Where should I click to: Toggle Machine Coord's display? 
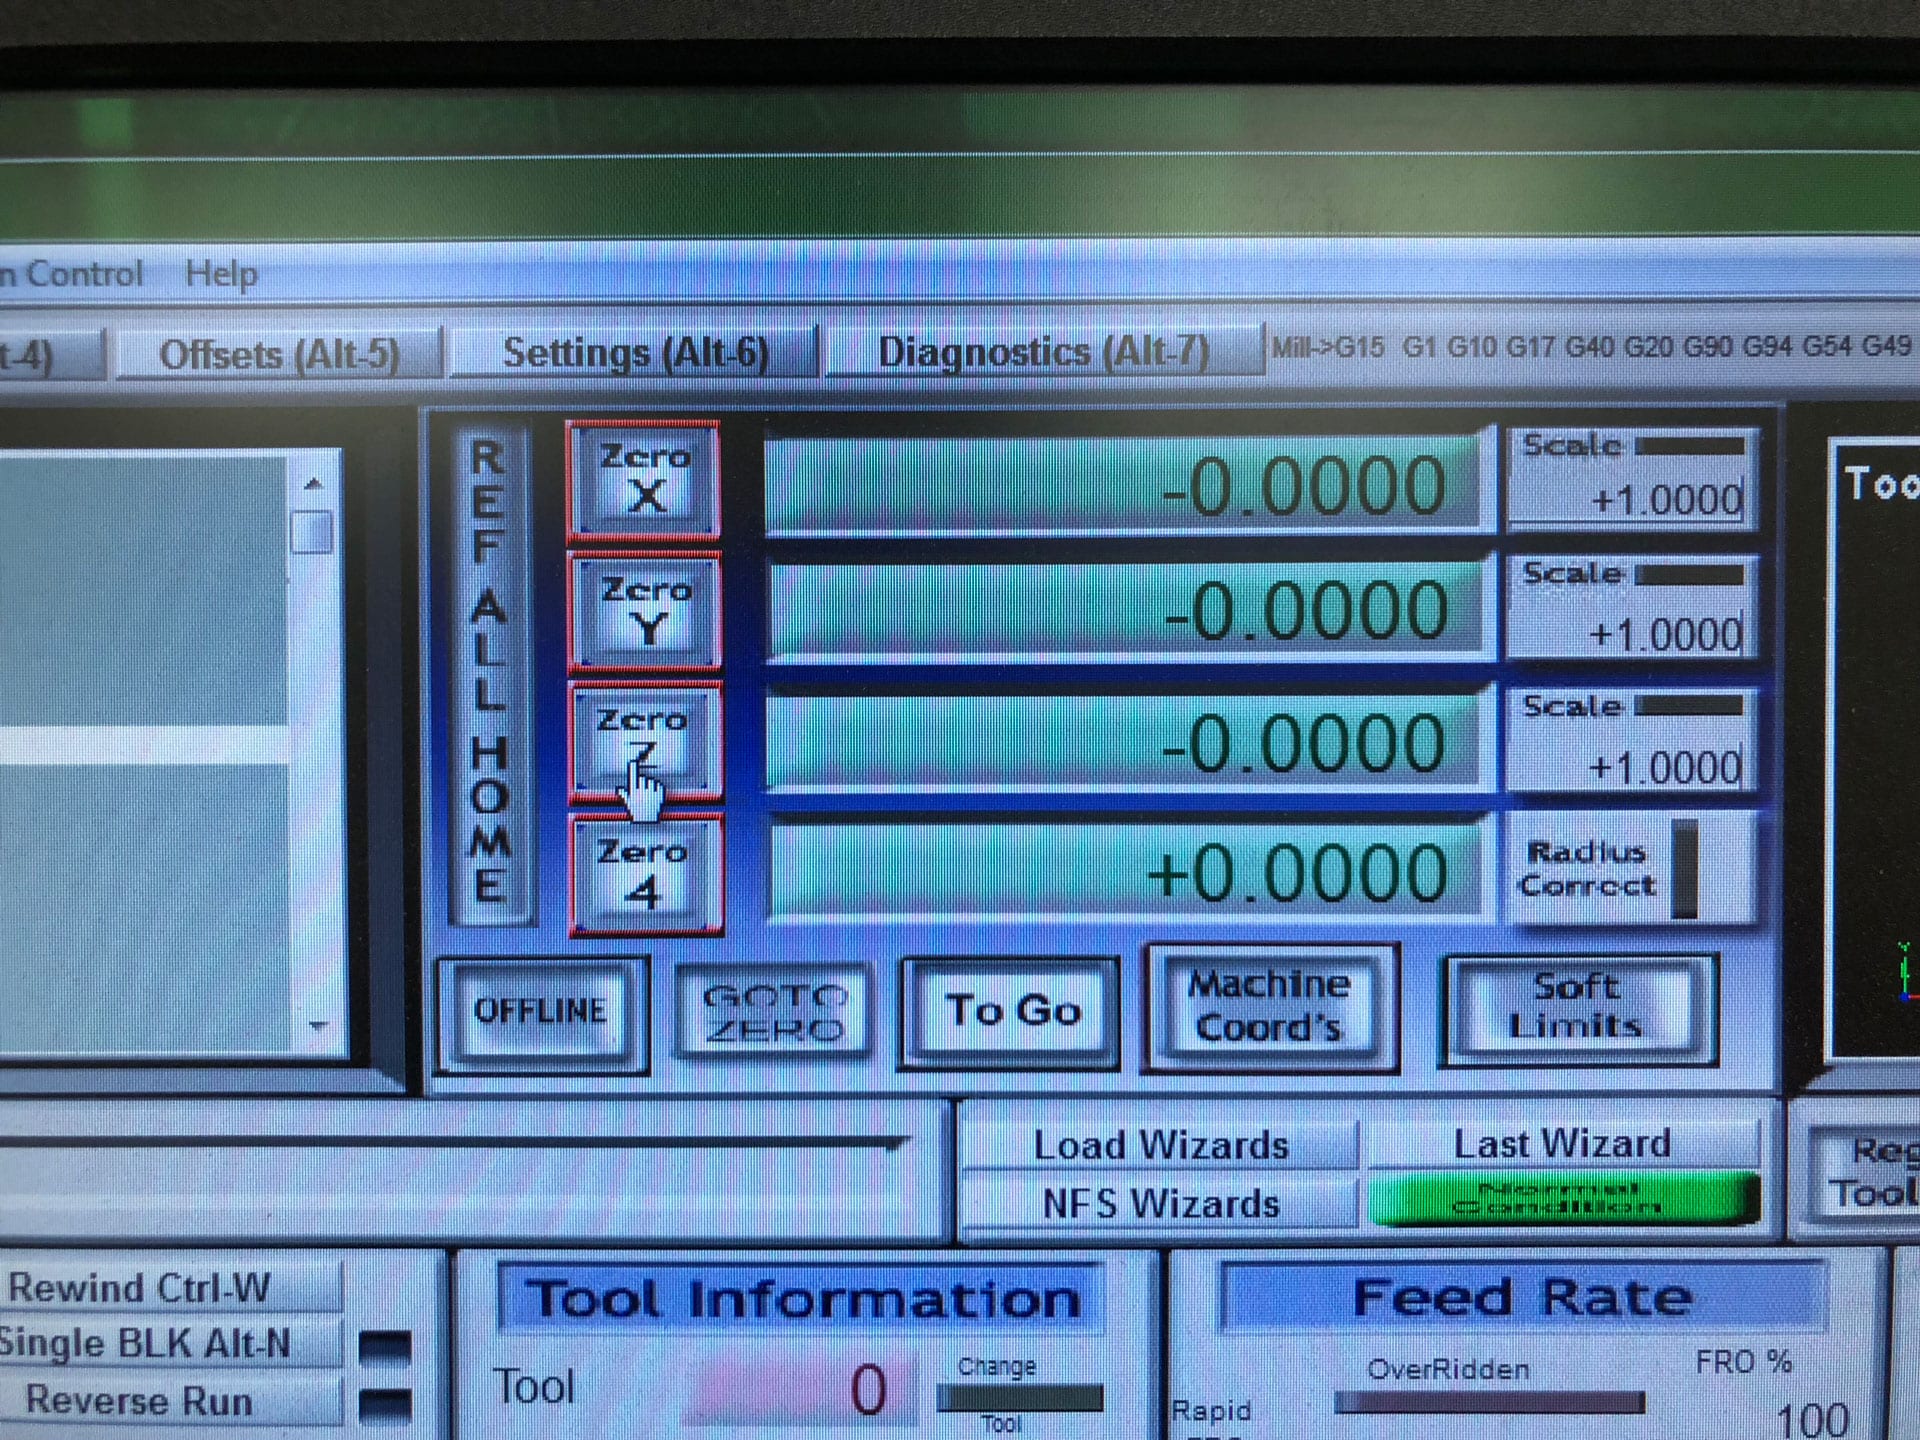tap(1268, 1007)
